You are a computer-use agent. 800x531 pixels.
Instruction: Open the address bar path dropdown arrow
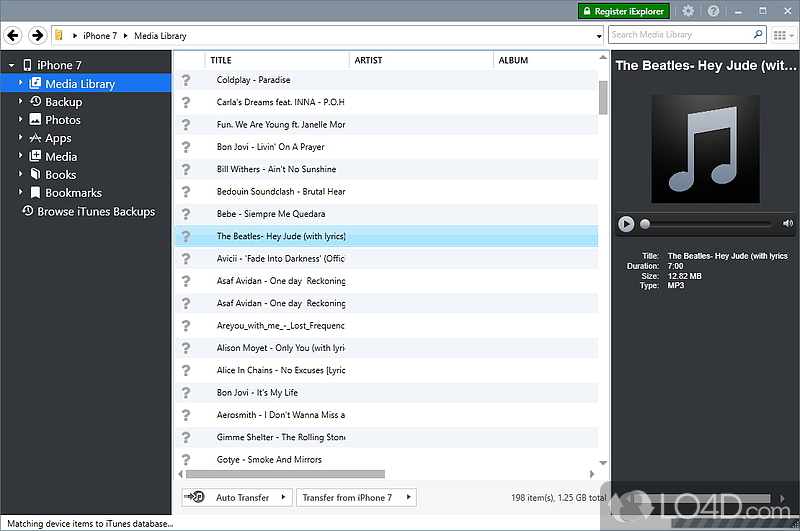tap(598, 36)
